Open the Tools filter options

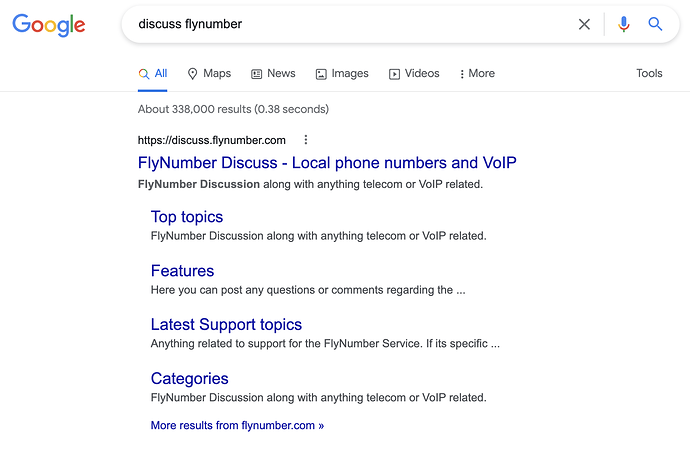649,73
